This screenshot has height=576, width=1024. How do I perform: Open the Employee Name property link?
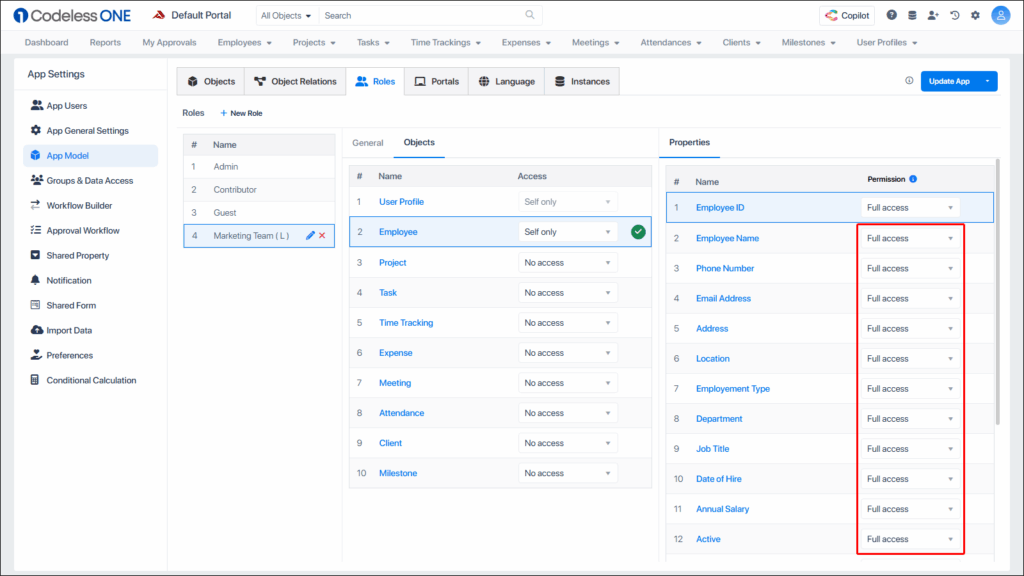tap(727, 238)
